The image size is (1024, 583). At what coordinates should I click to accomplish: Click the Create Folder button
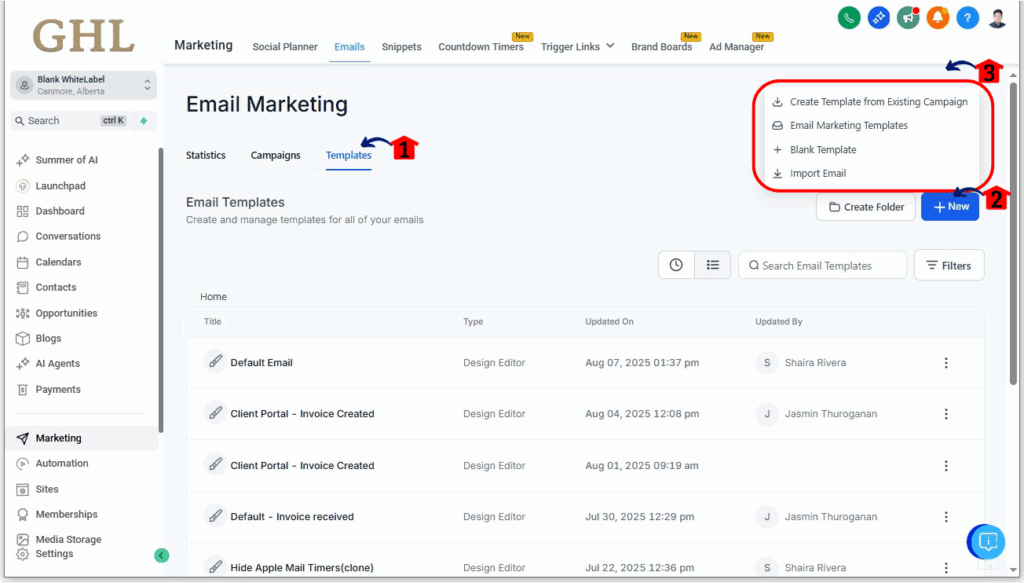(x=866, y=207)
